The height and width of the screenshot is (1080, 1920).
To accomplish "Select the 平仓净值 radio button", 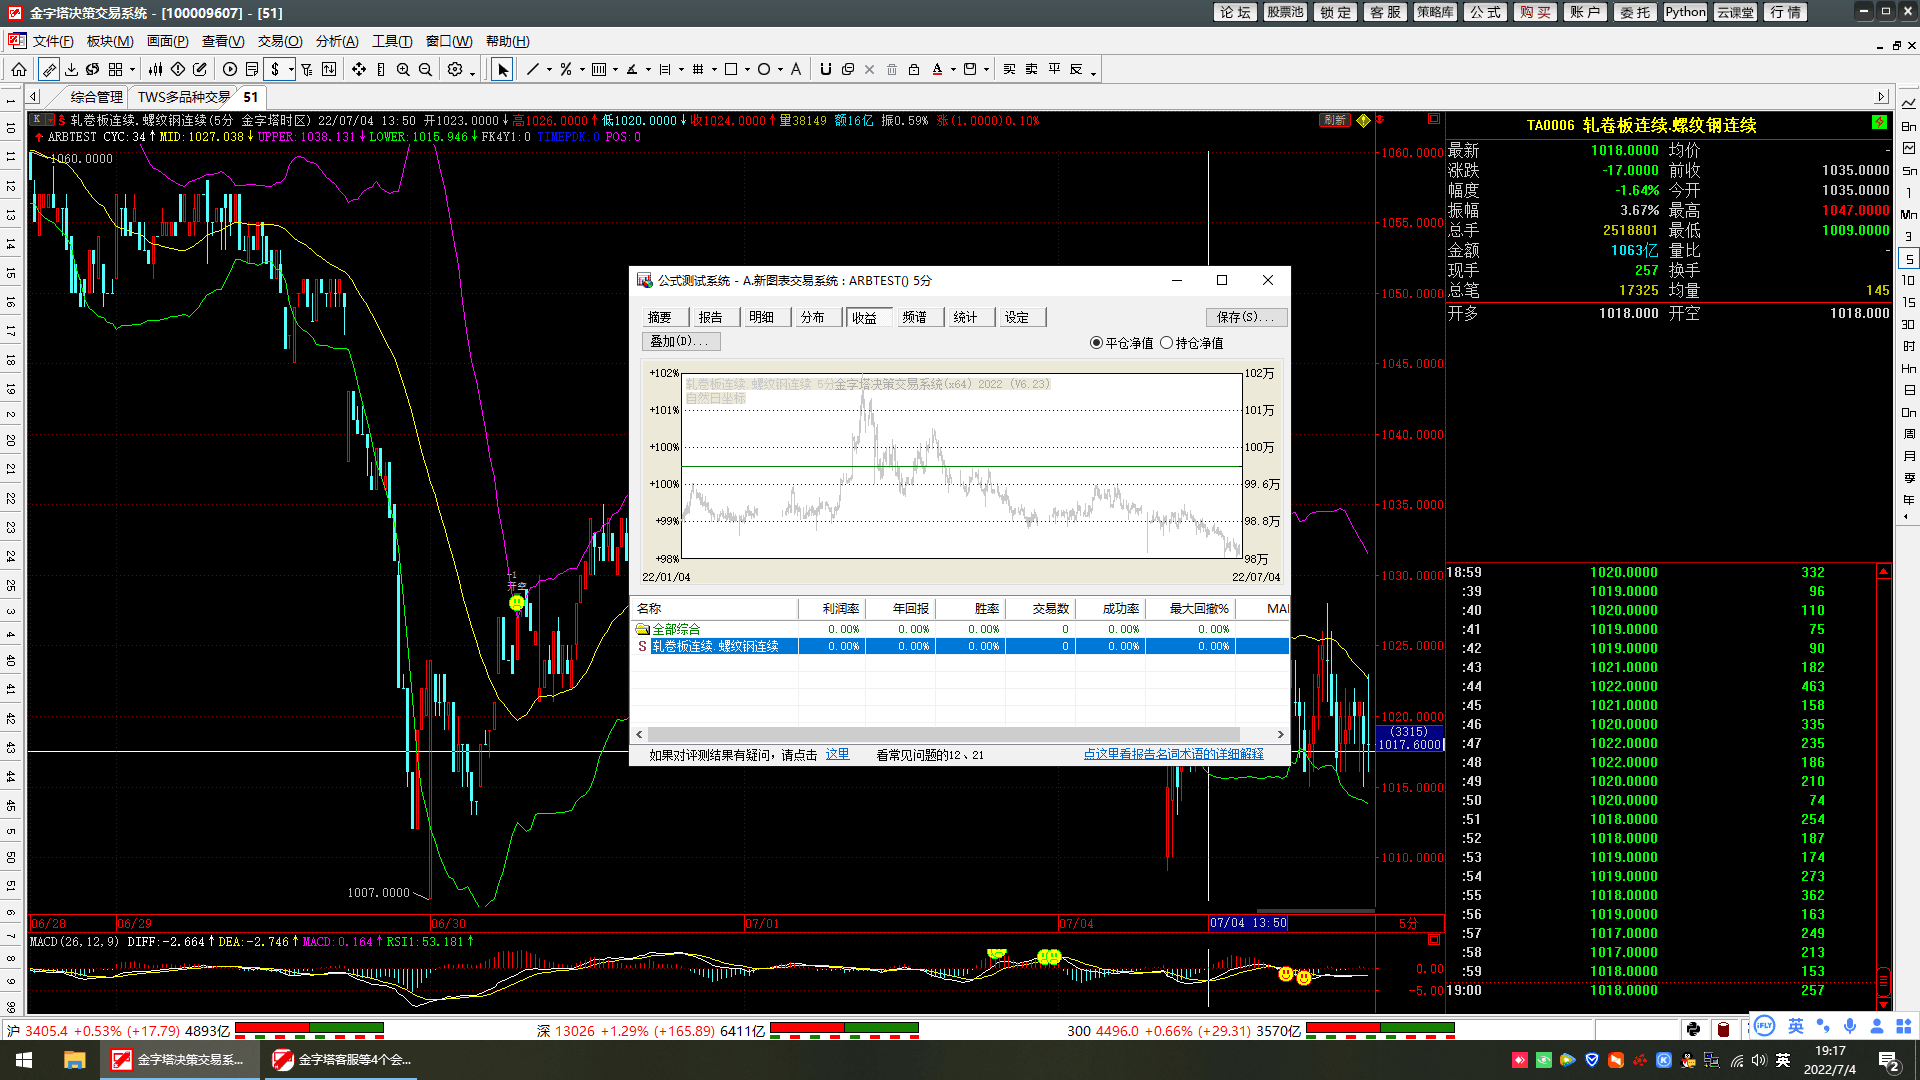I will point(1097,343).
